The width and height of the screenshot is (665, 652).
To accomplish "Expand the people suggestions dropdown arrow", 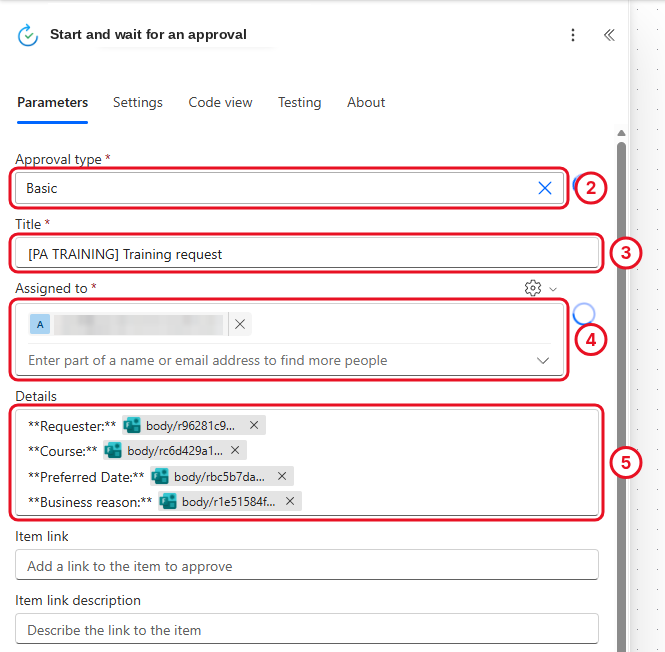I will pos(543,361).
